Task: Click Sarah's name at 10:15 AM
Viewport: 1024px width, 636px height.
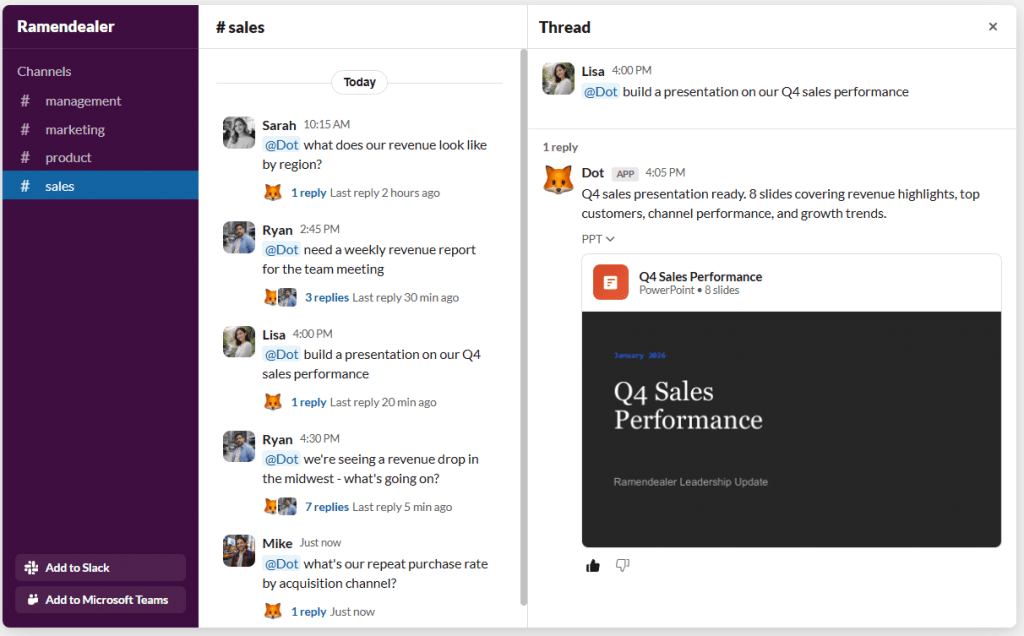Action: pyautogui.click(x=279, y=125)
